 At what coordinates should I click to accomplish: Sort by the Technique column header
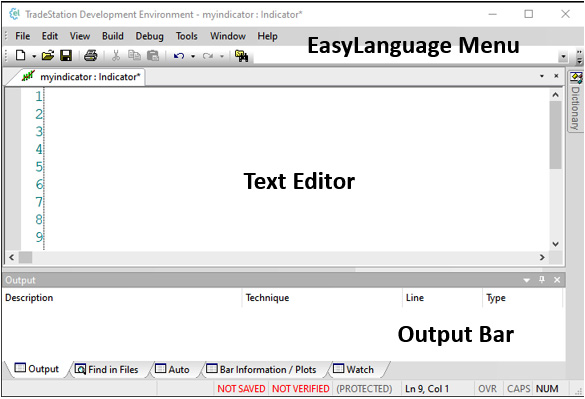tap(322, 298)
